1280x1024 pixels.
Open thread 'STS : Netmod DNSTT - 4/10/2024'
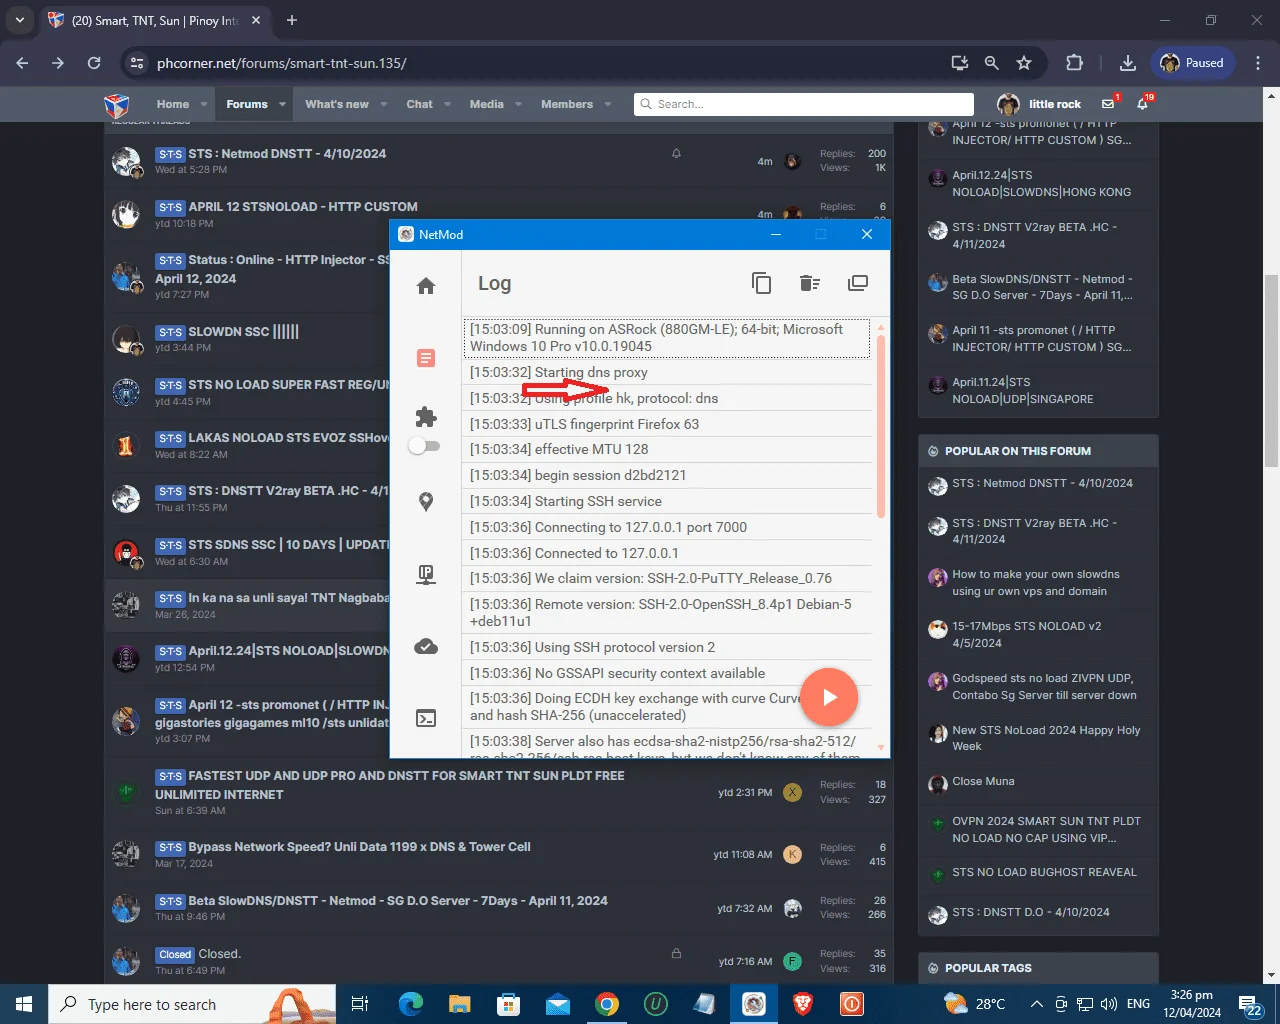pyautogui.click(x=287, y=154)
